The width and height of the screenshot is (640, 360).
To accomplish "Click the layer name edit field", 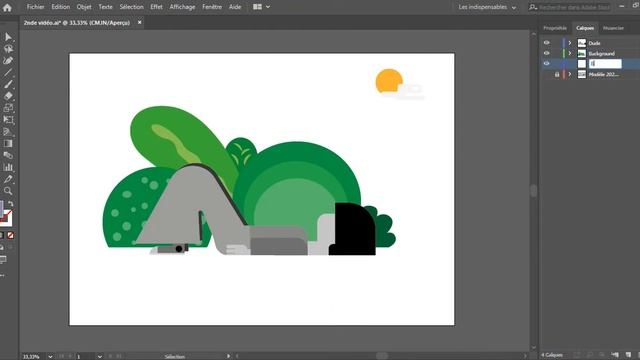I will click(x=605, y=64).
